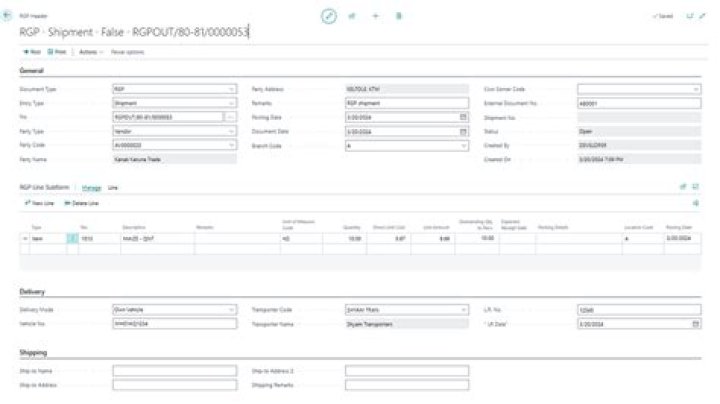
Task: Click the page title RGP Shipment
Action: (134, 32)
